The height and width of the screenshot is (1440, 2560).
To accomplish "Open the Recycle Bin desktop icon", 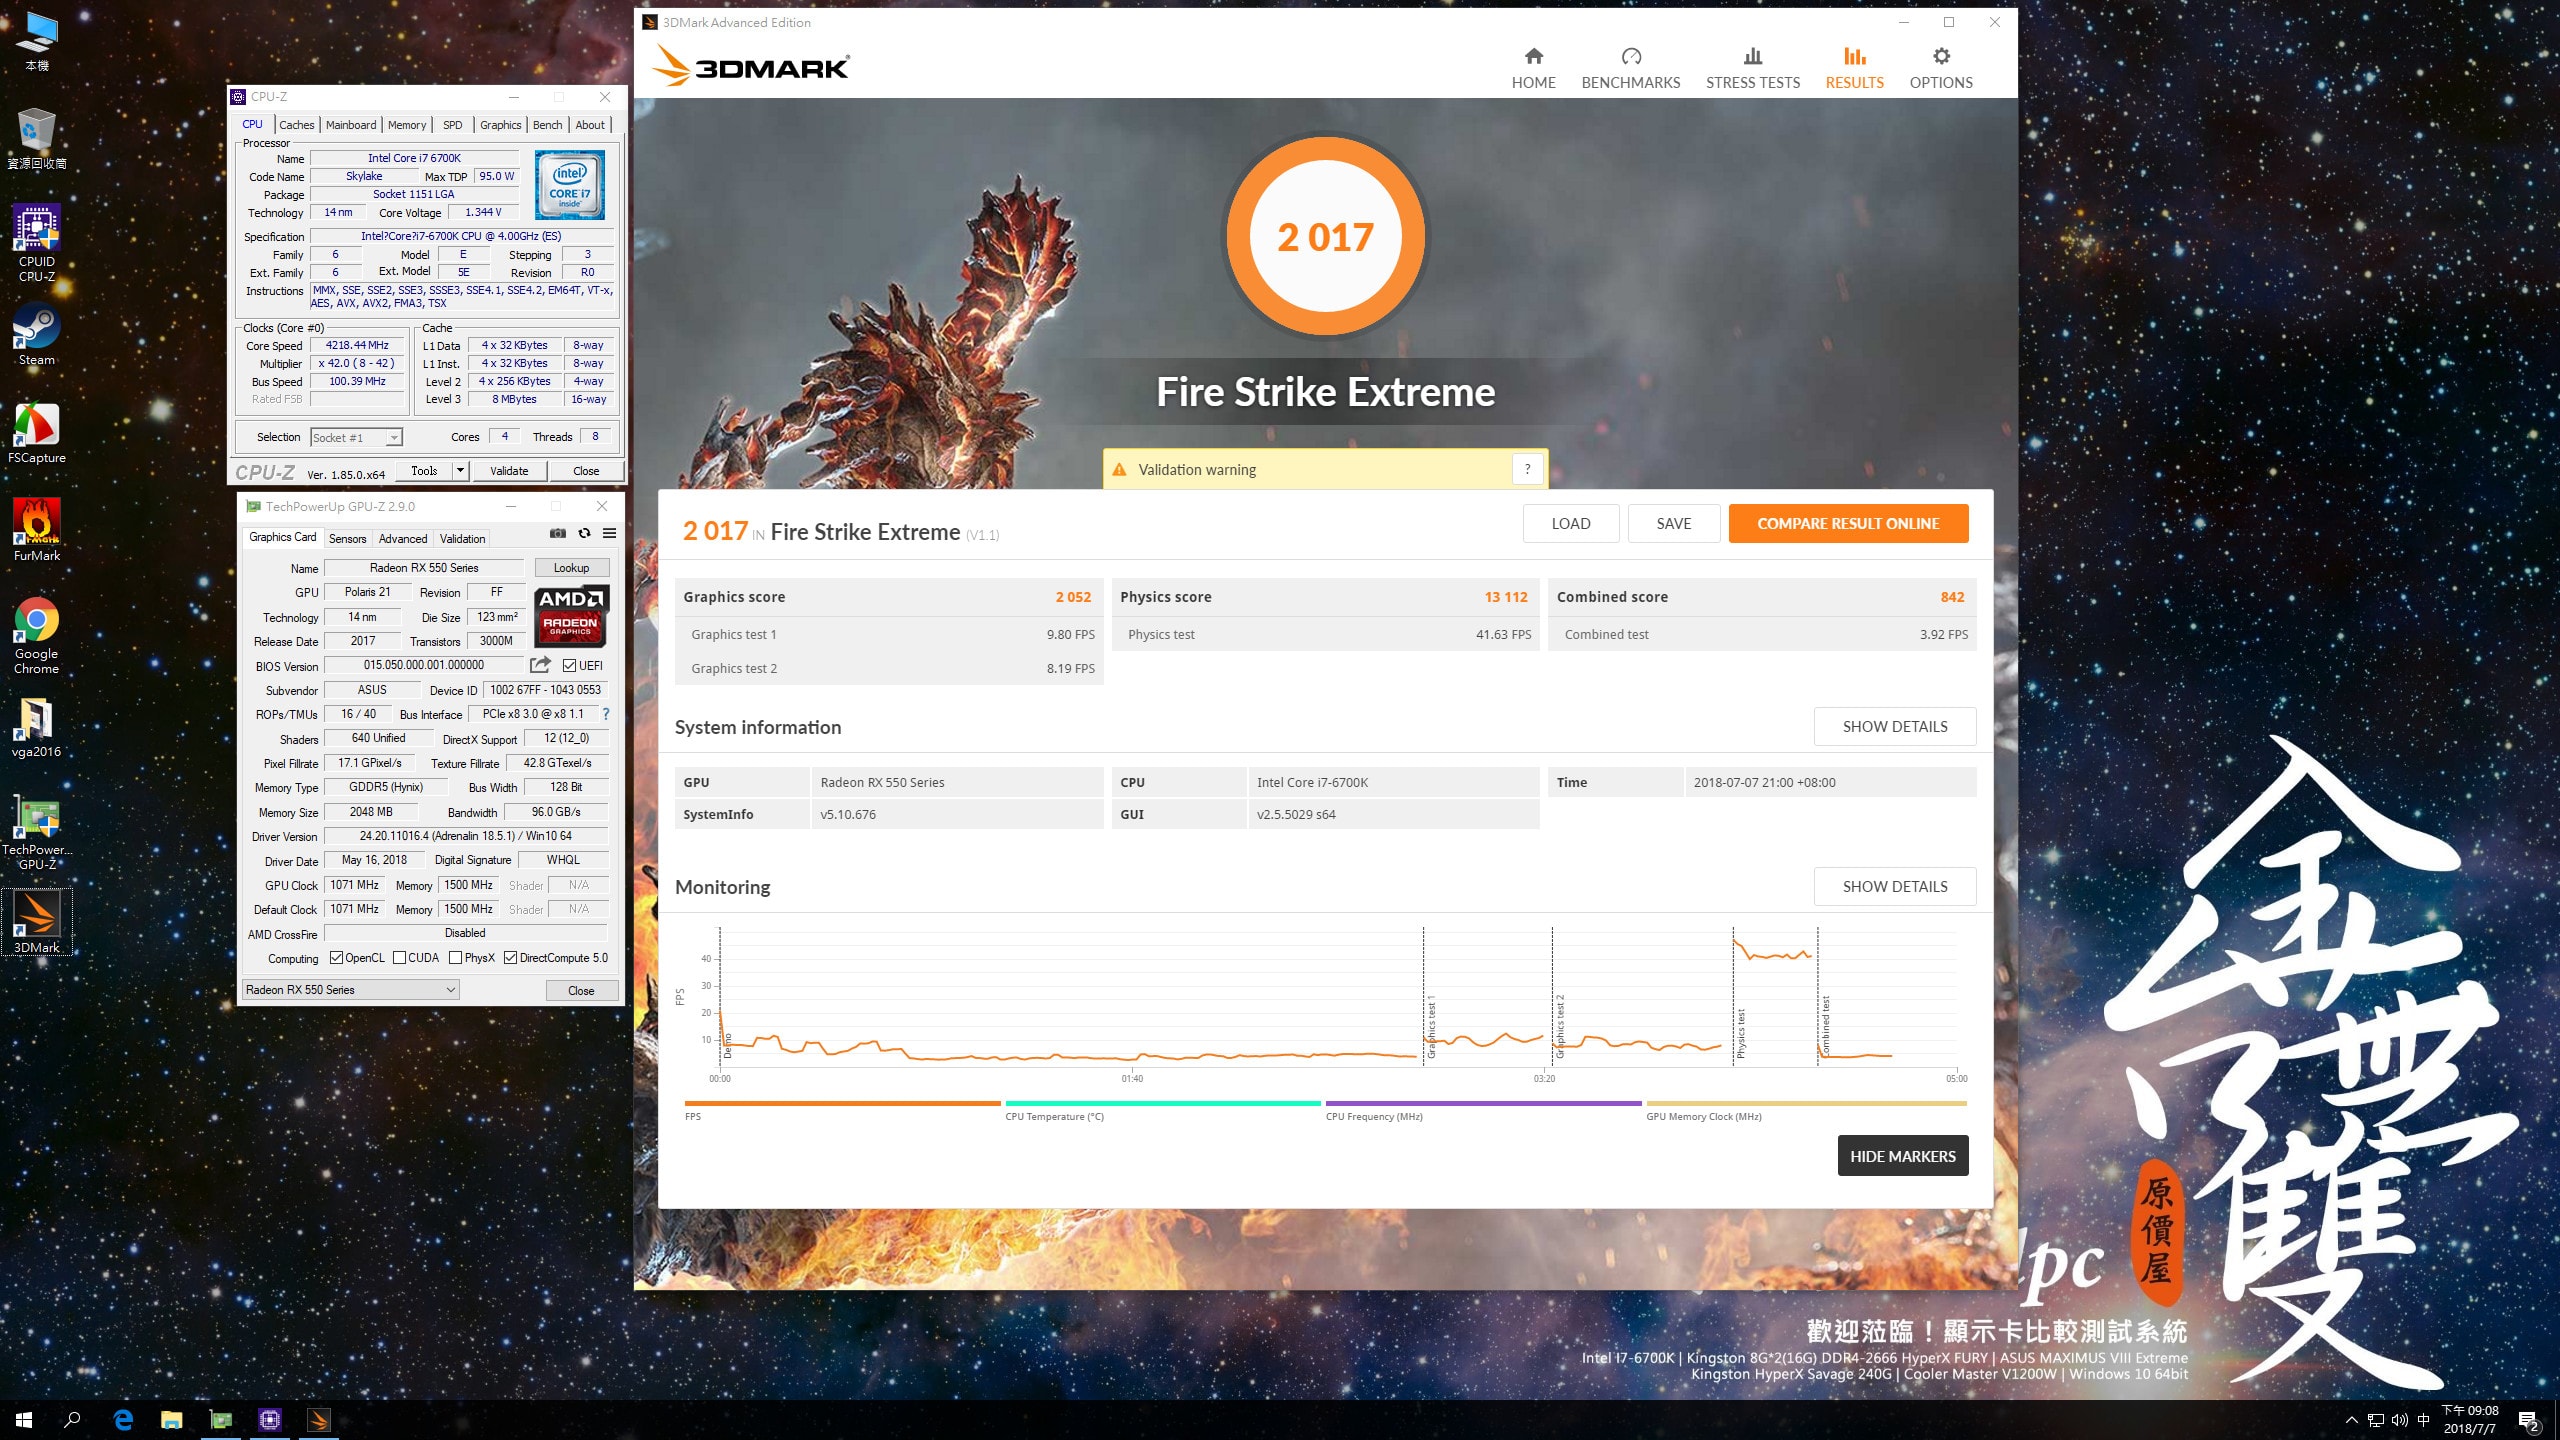I will point(36,139).
